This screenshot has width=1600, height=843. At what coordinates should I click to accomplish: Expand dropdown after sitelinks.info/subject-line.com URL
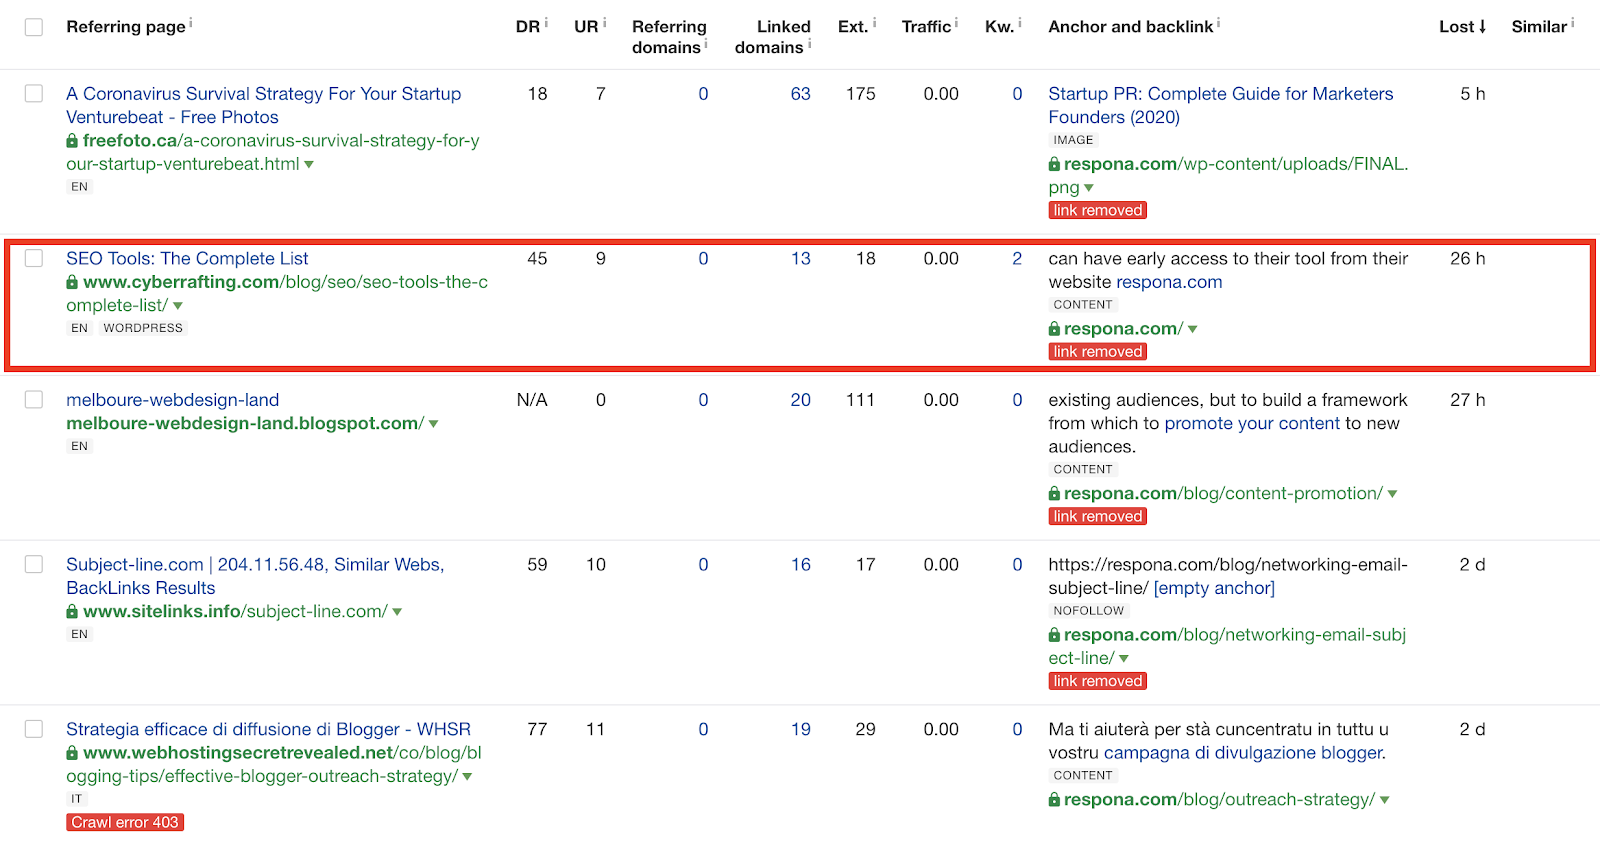pyautogui.click(x=397, y=612)
